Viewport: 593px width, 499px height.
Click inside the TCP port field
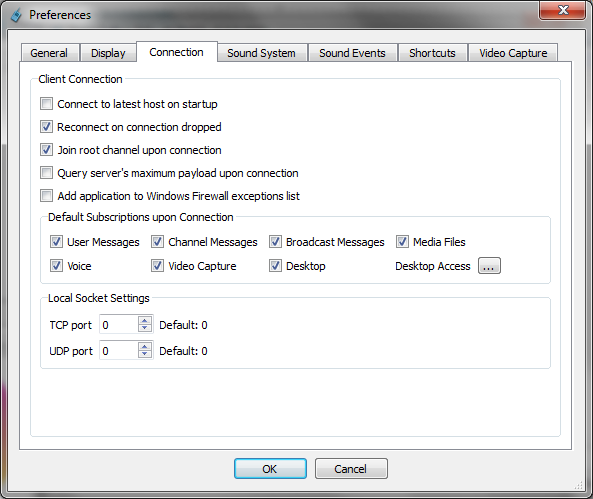119,324
